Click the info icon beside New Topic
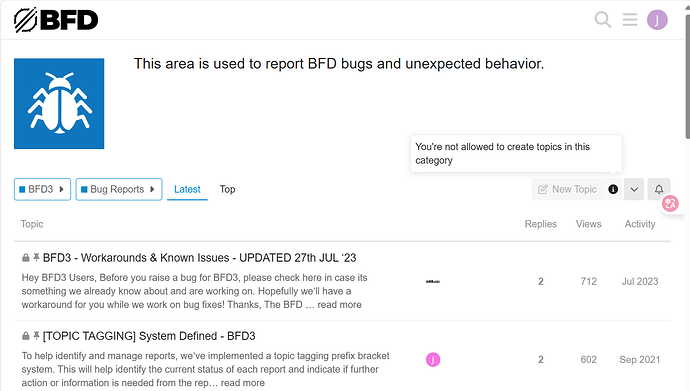 [613, 189]
